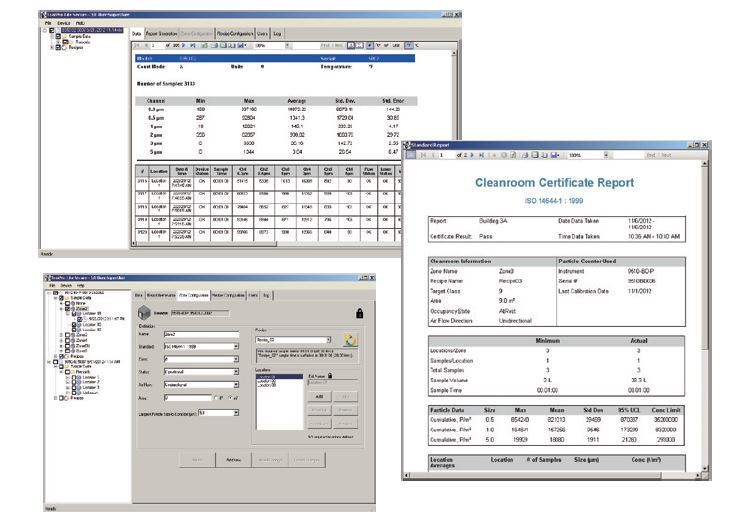Click the Print icon in Data tab viewer
The image size is (736, 528).
click(x=215, y=46)
